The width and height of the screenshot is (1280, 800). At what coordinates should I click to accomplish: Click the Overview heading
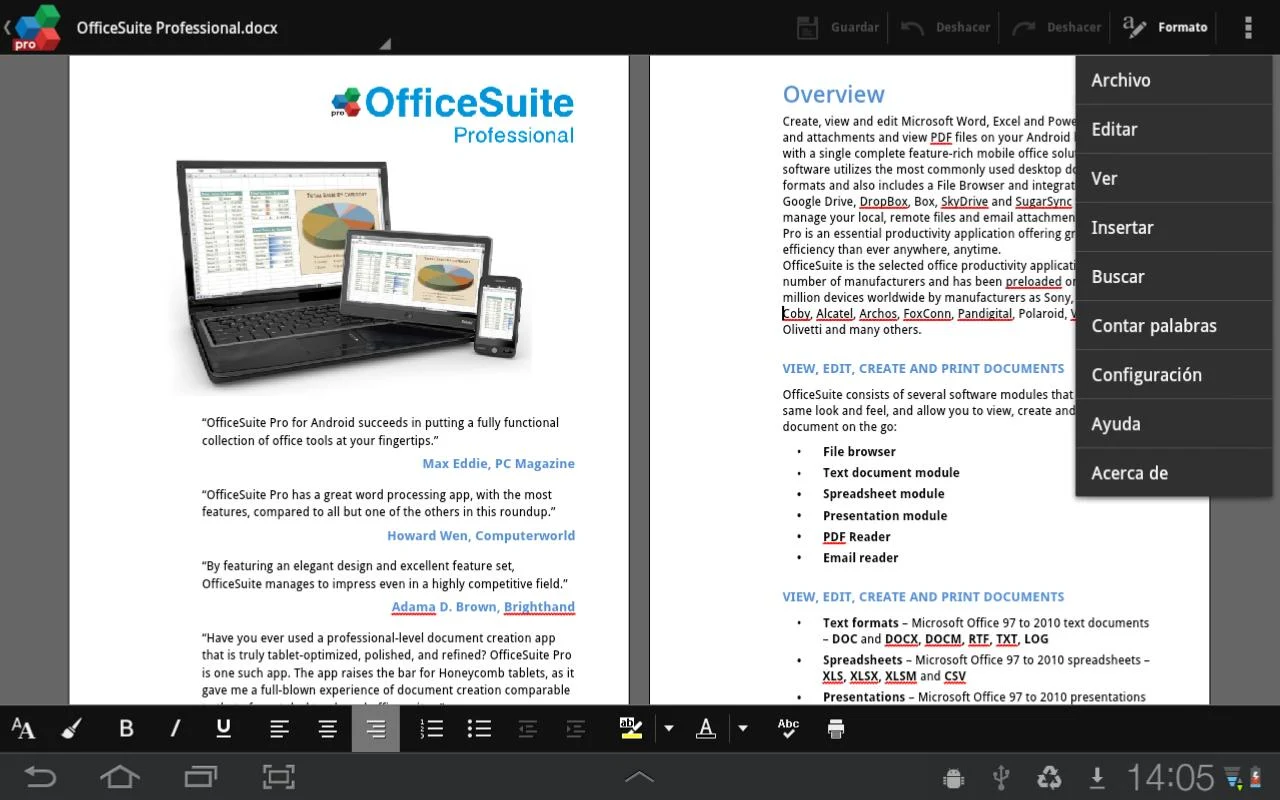(x=833, y=94)
